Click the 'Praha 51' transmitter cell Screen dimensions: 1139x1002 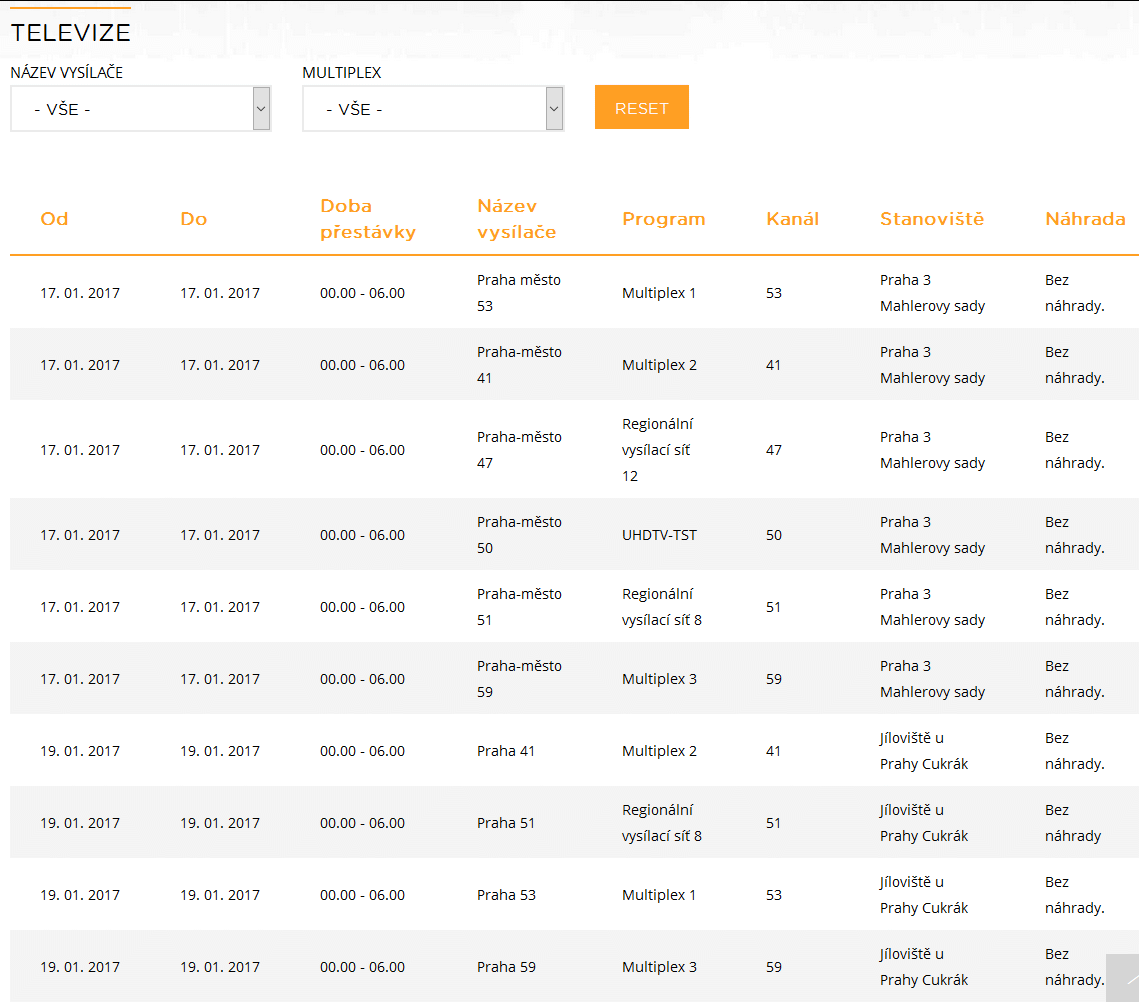506,823
